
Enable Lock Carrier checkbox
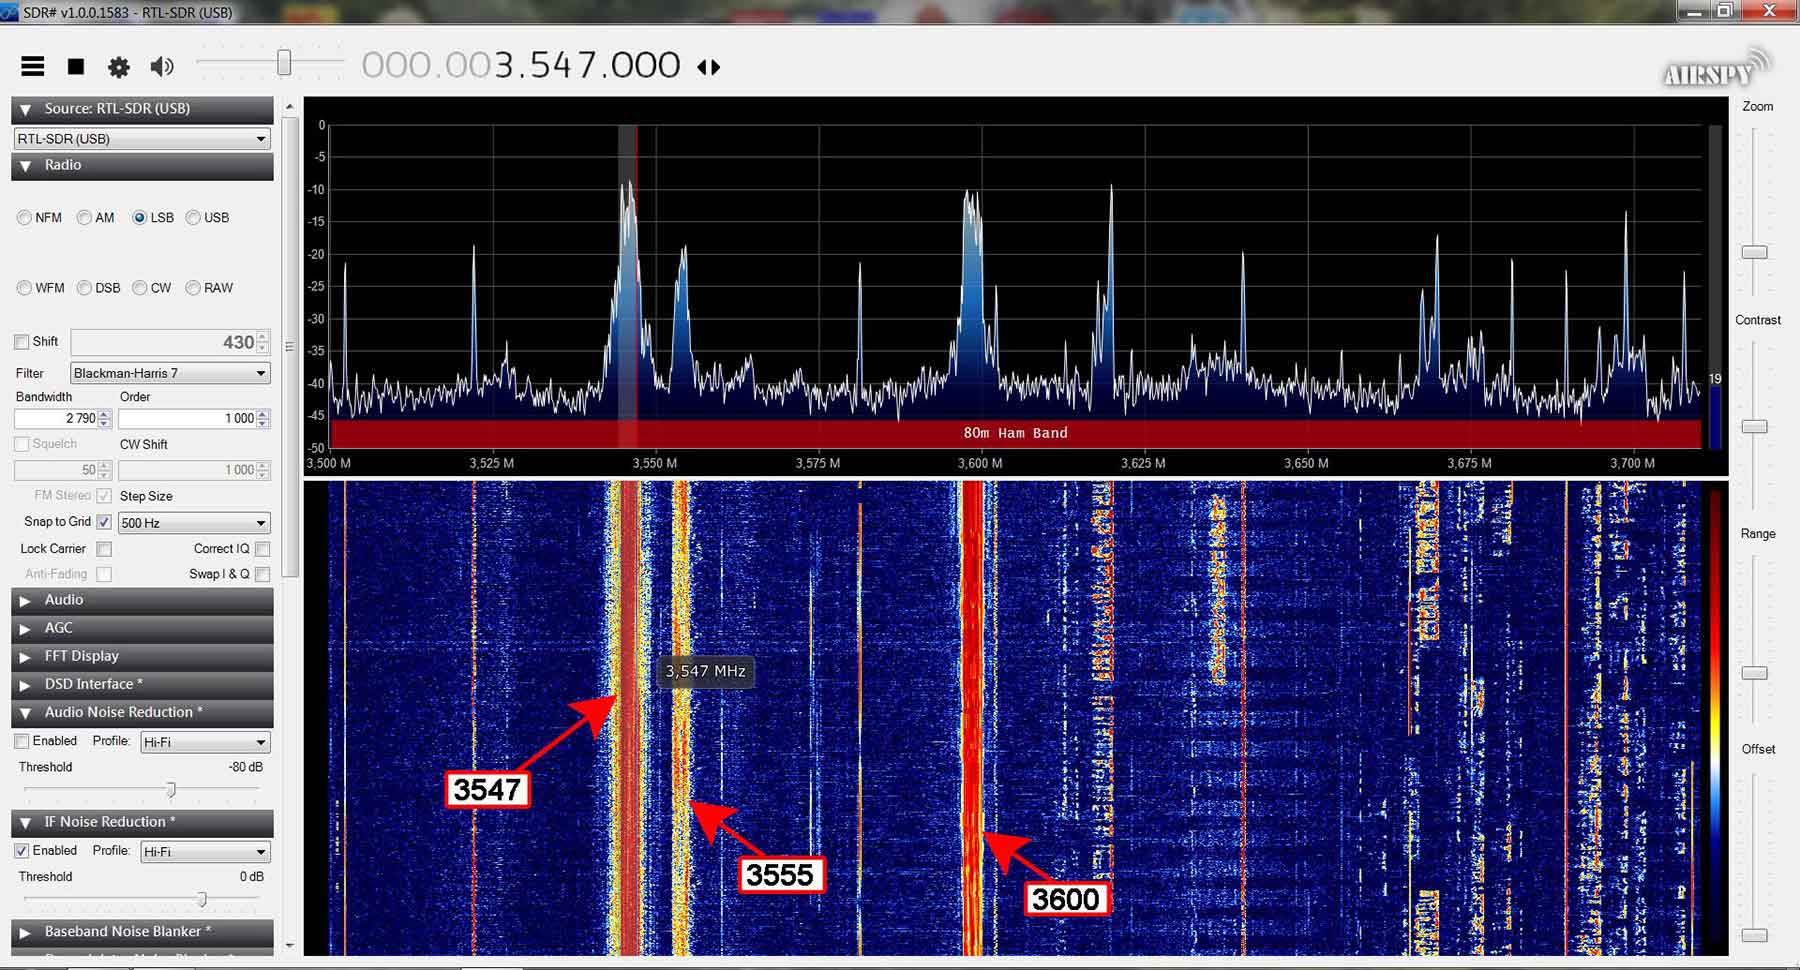[104, 549]
